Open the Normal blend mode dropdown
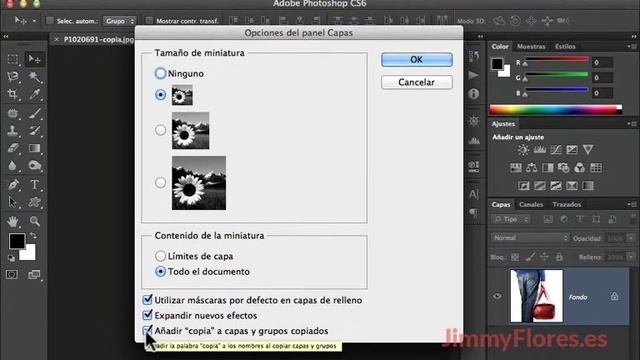This screenshot has height=360, width=640. 530,238
